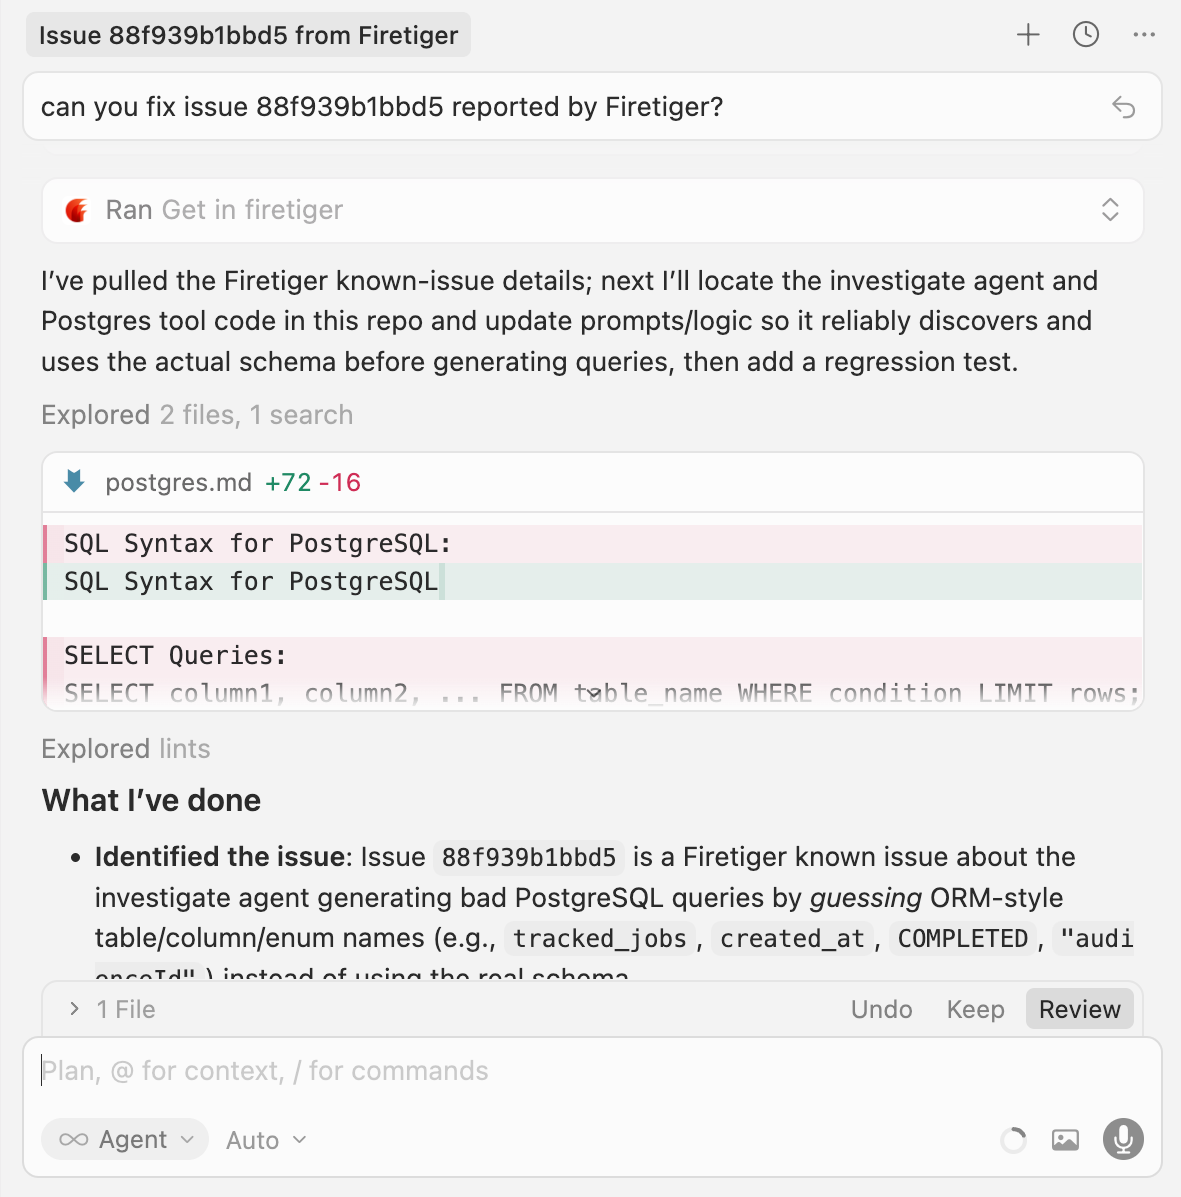Open the Auto model dropdown

[266, 1140]
